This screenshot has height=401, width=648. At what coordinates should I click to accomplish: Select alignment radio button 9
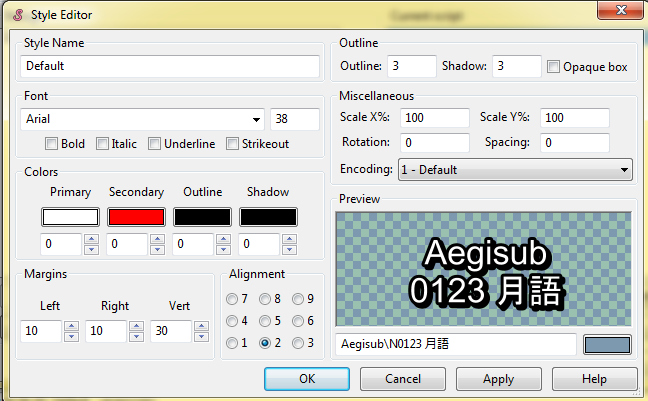(x=298, y=299)
